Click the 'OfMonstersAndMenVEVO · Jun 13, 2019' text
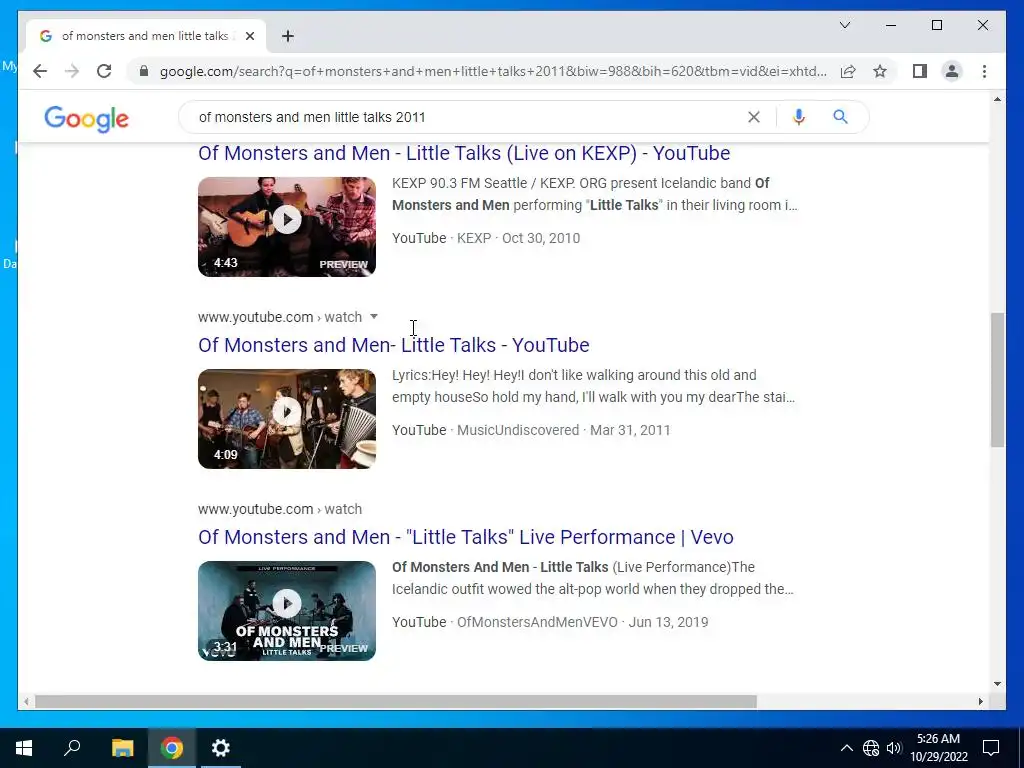Viewport: 1024px width, 768px height. (x=583, y=622)
